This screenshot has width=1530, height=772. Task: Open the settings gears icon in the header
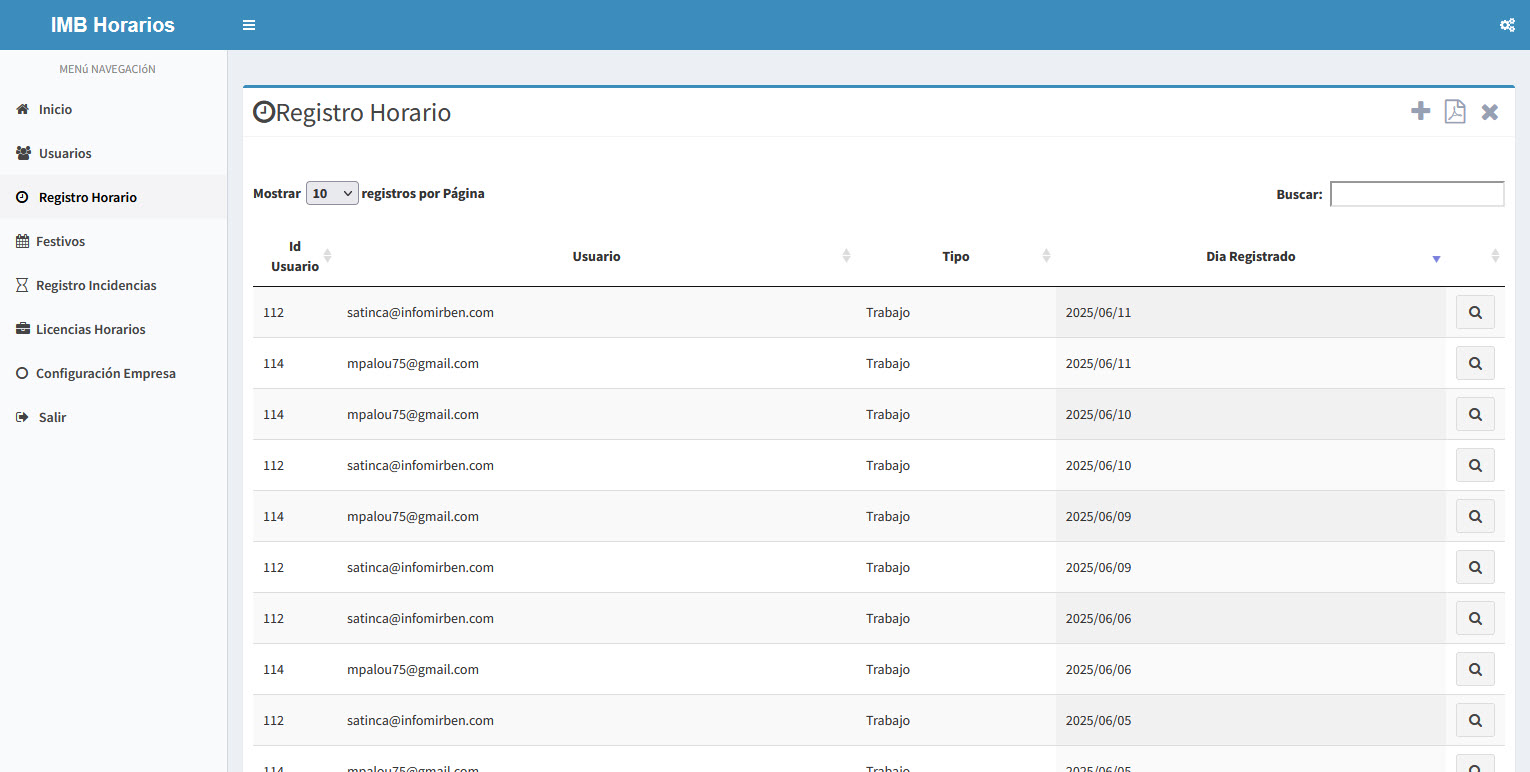coord(1507,25)
